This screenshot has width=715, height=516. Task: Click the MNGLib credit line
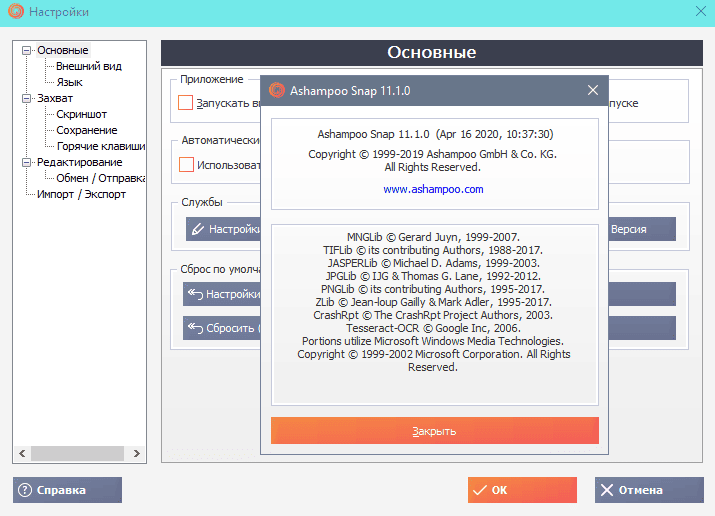pyautogui.click(x=433, y=237)
